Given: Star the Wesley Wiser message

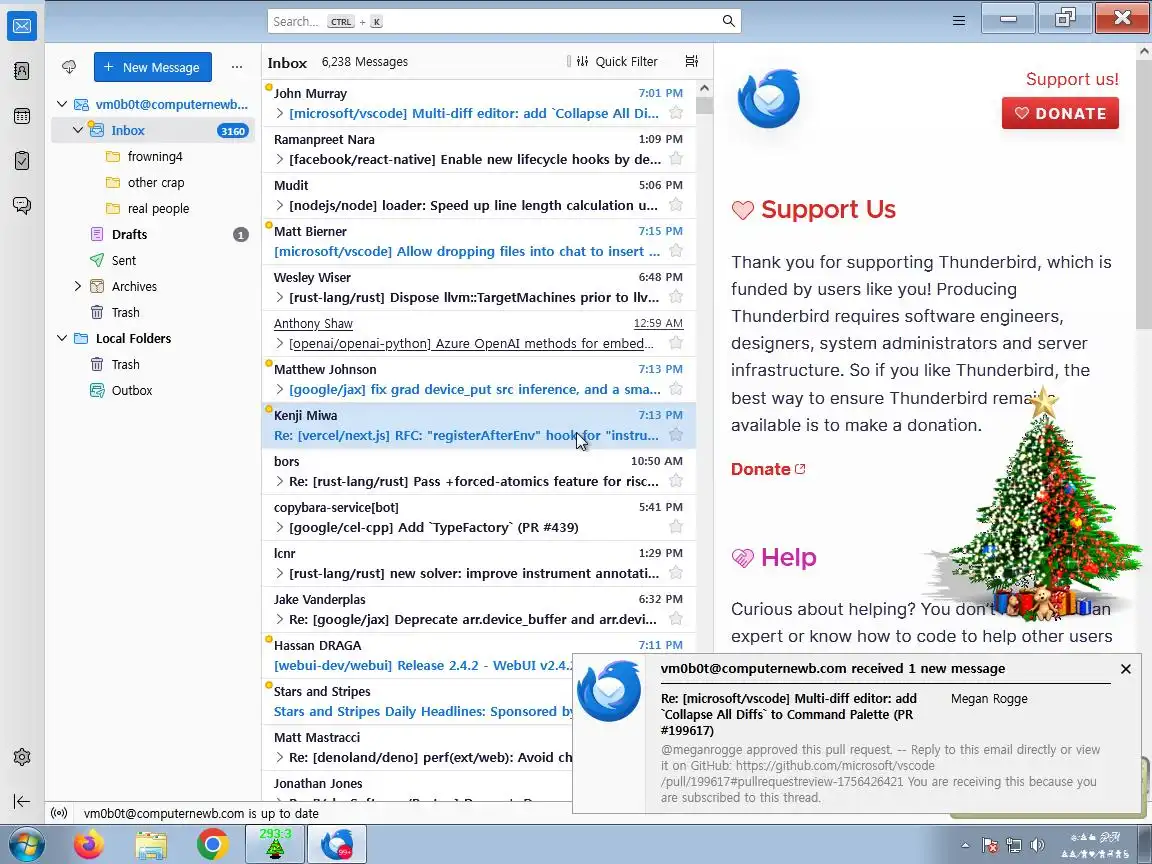Looking at the screenshot, I should [x=676, y=297].
